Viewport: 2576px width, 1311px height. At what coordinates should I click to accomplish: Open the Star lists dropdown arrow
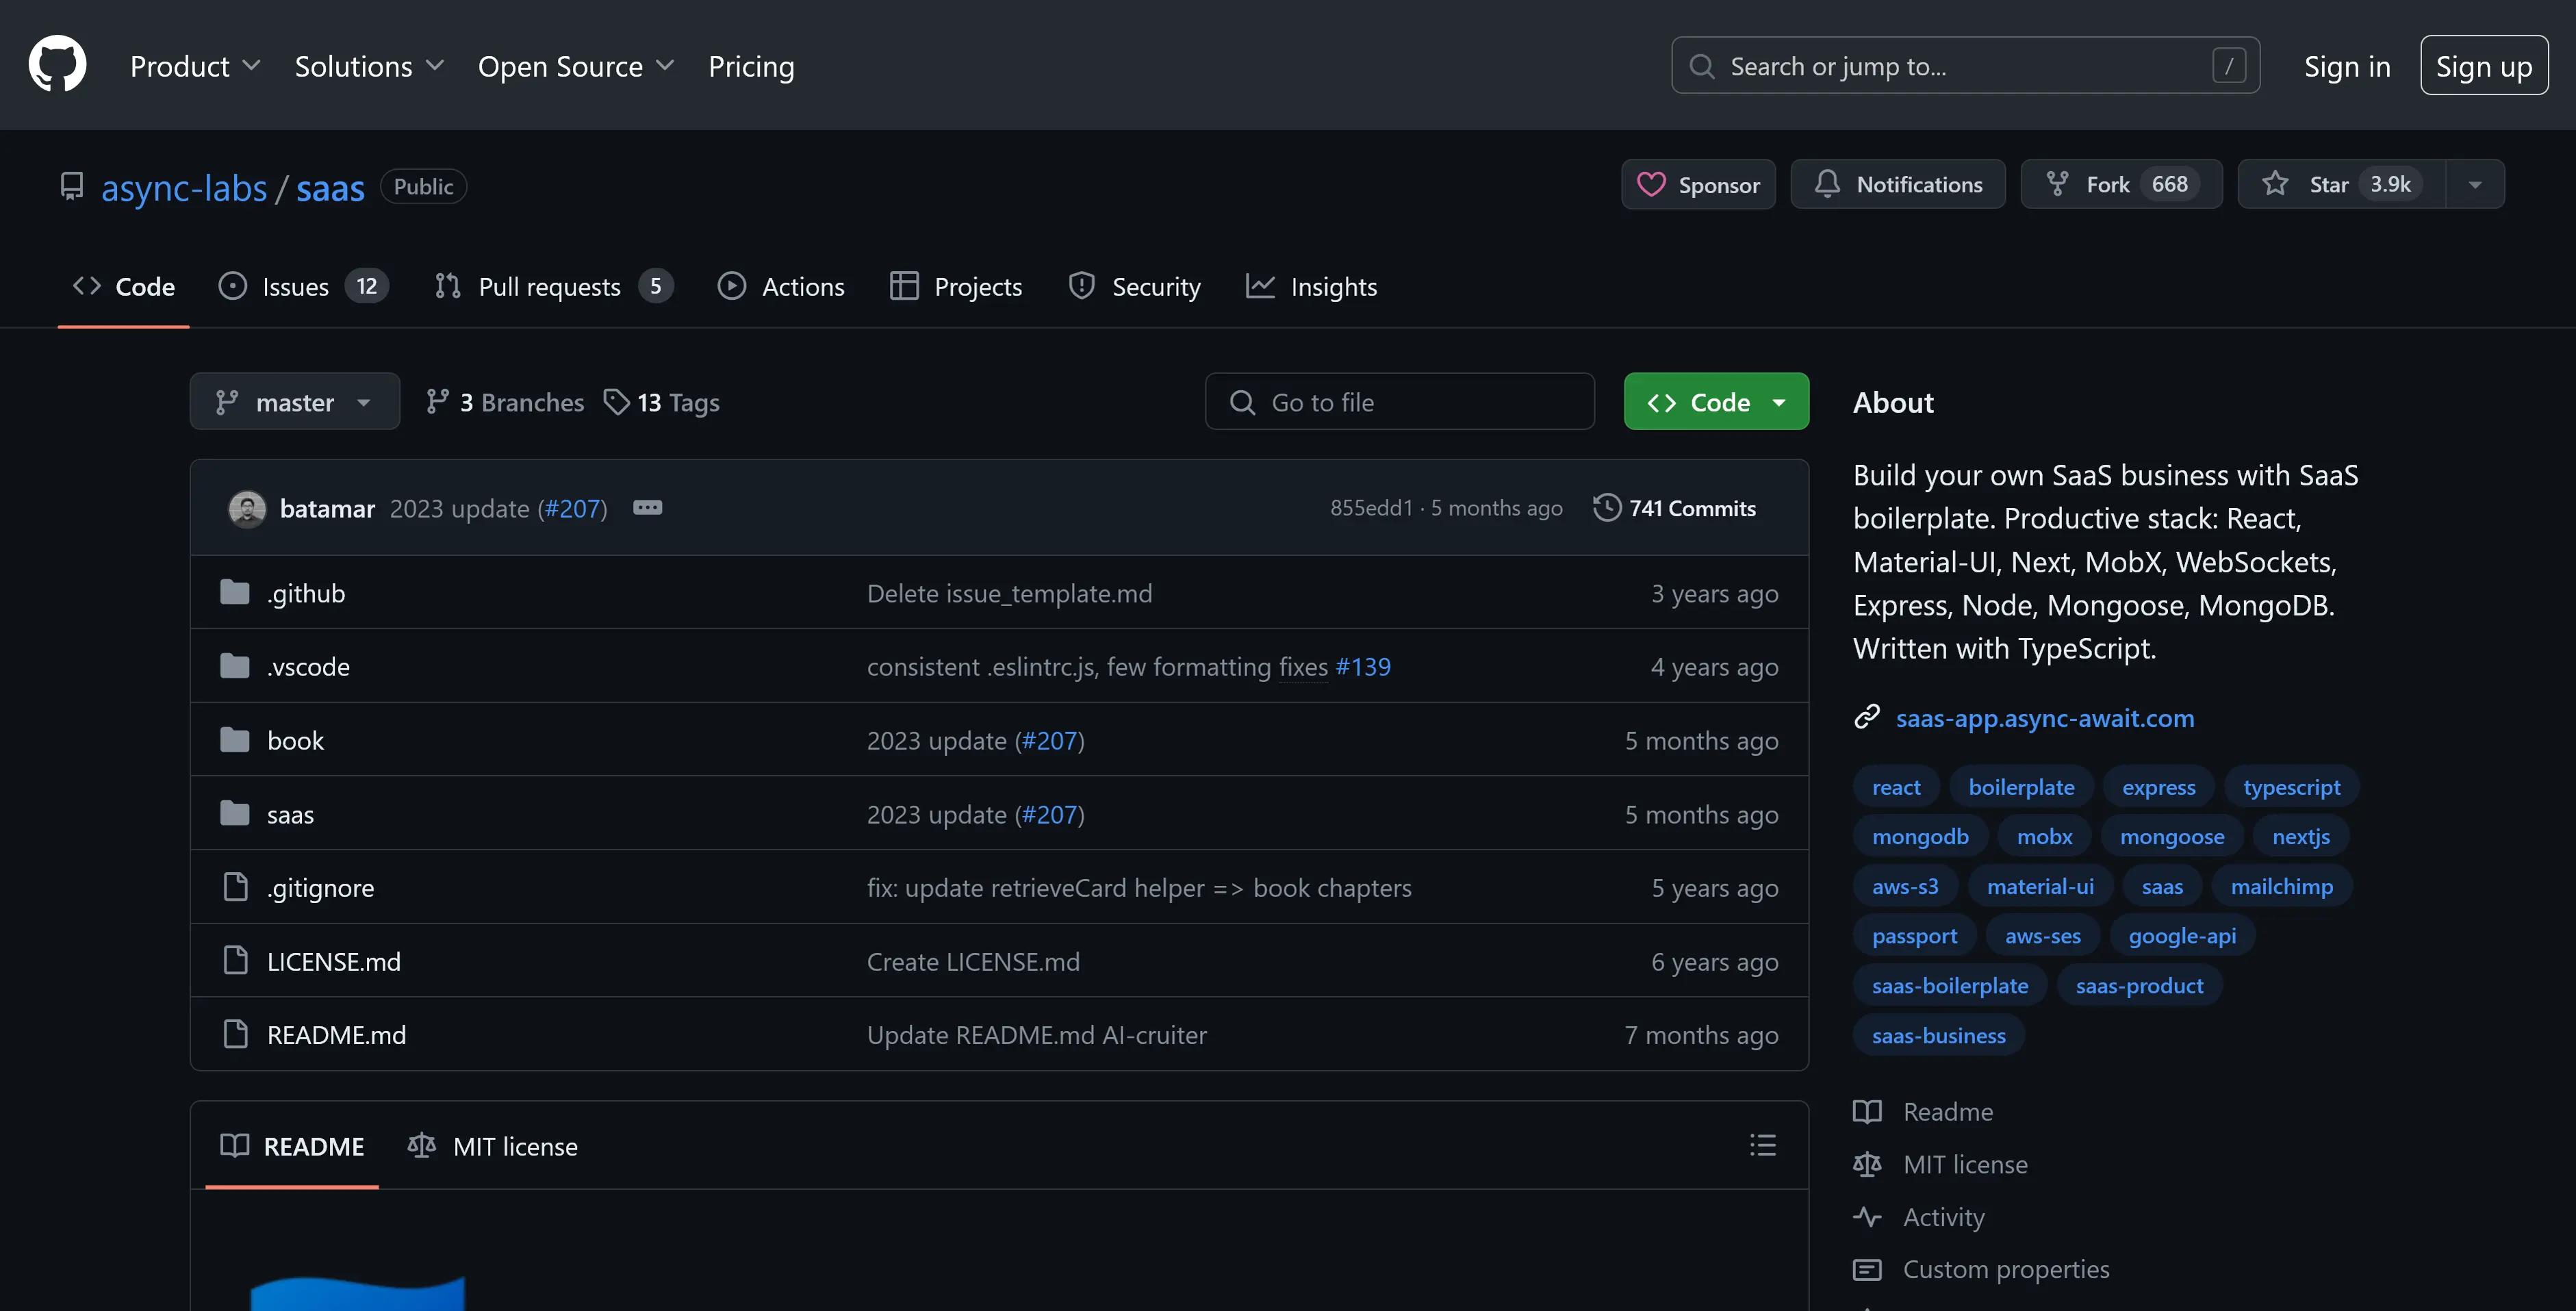2475,184
